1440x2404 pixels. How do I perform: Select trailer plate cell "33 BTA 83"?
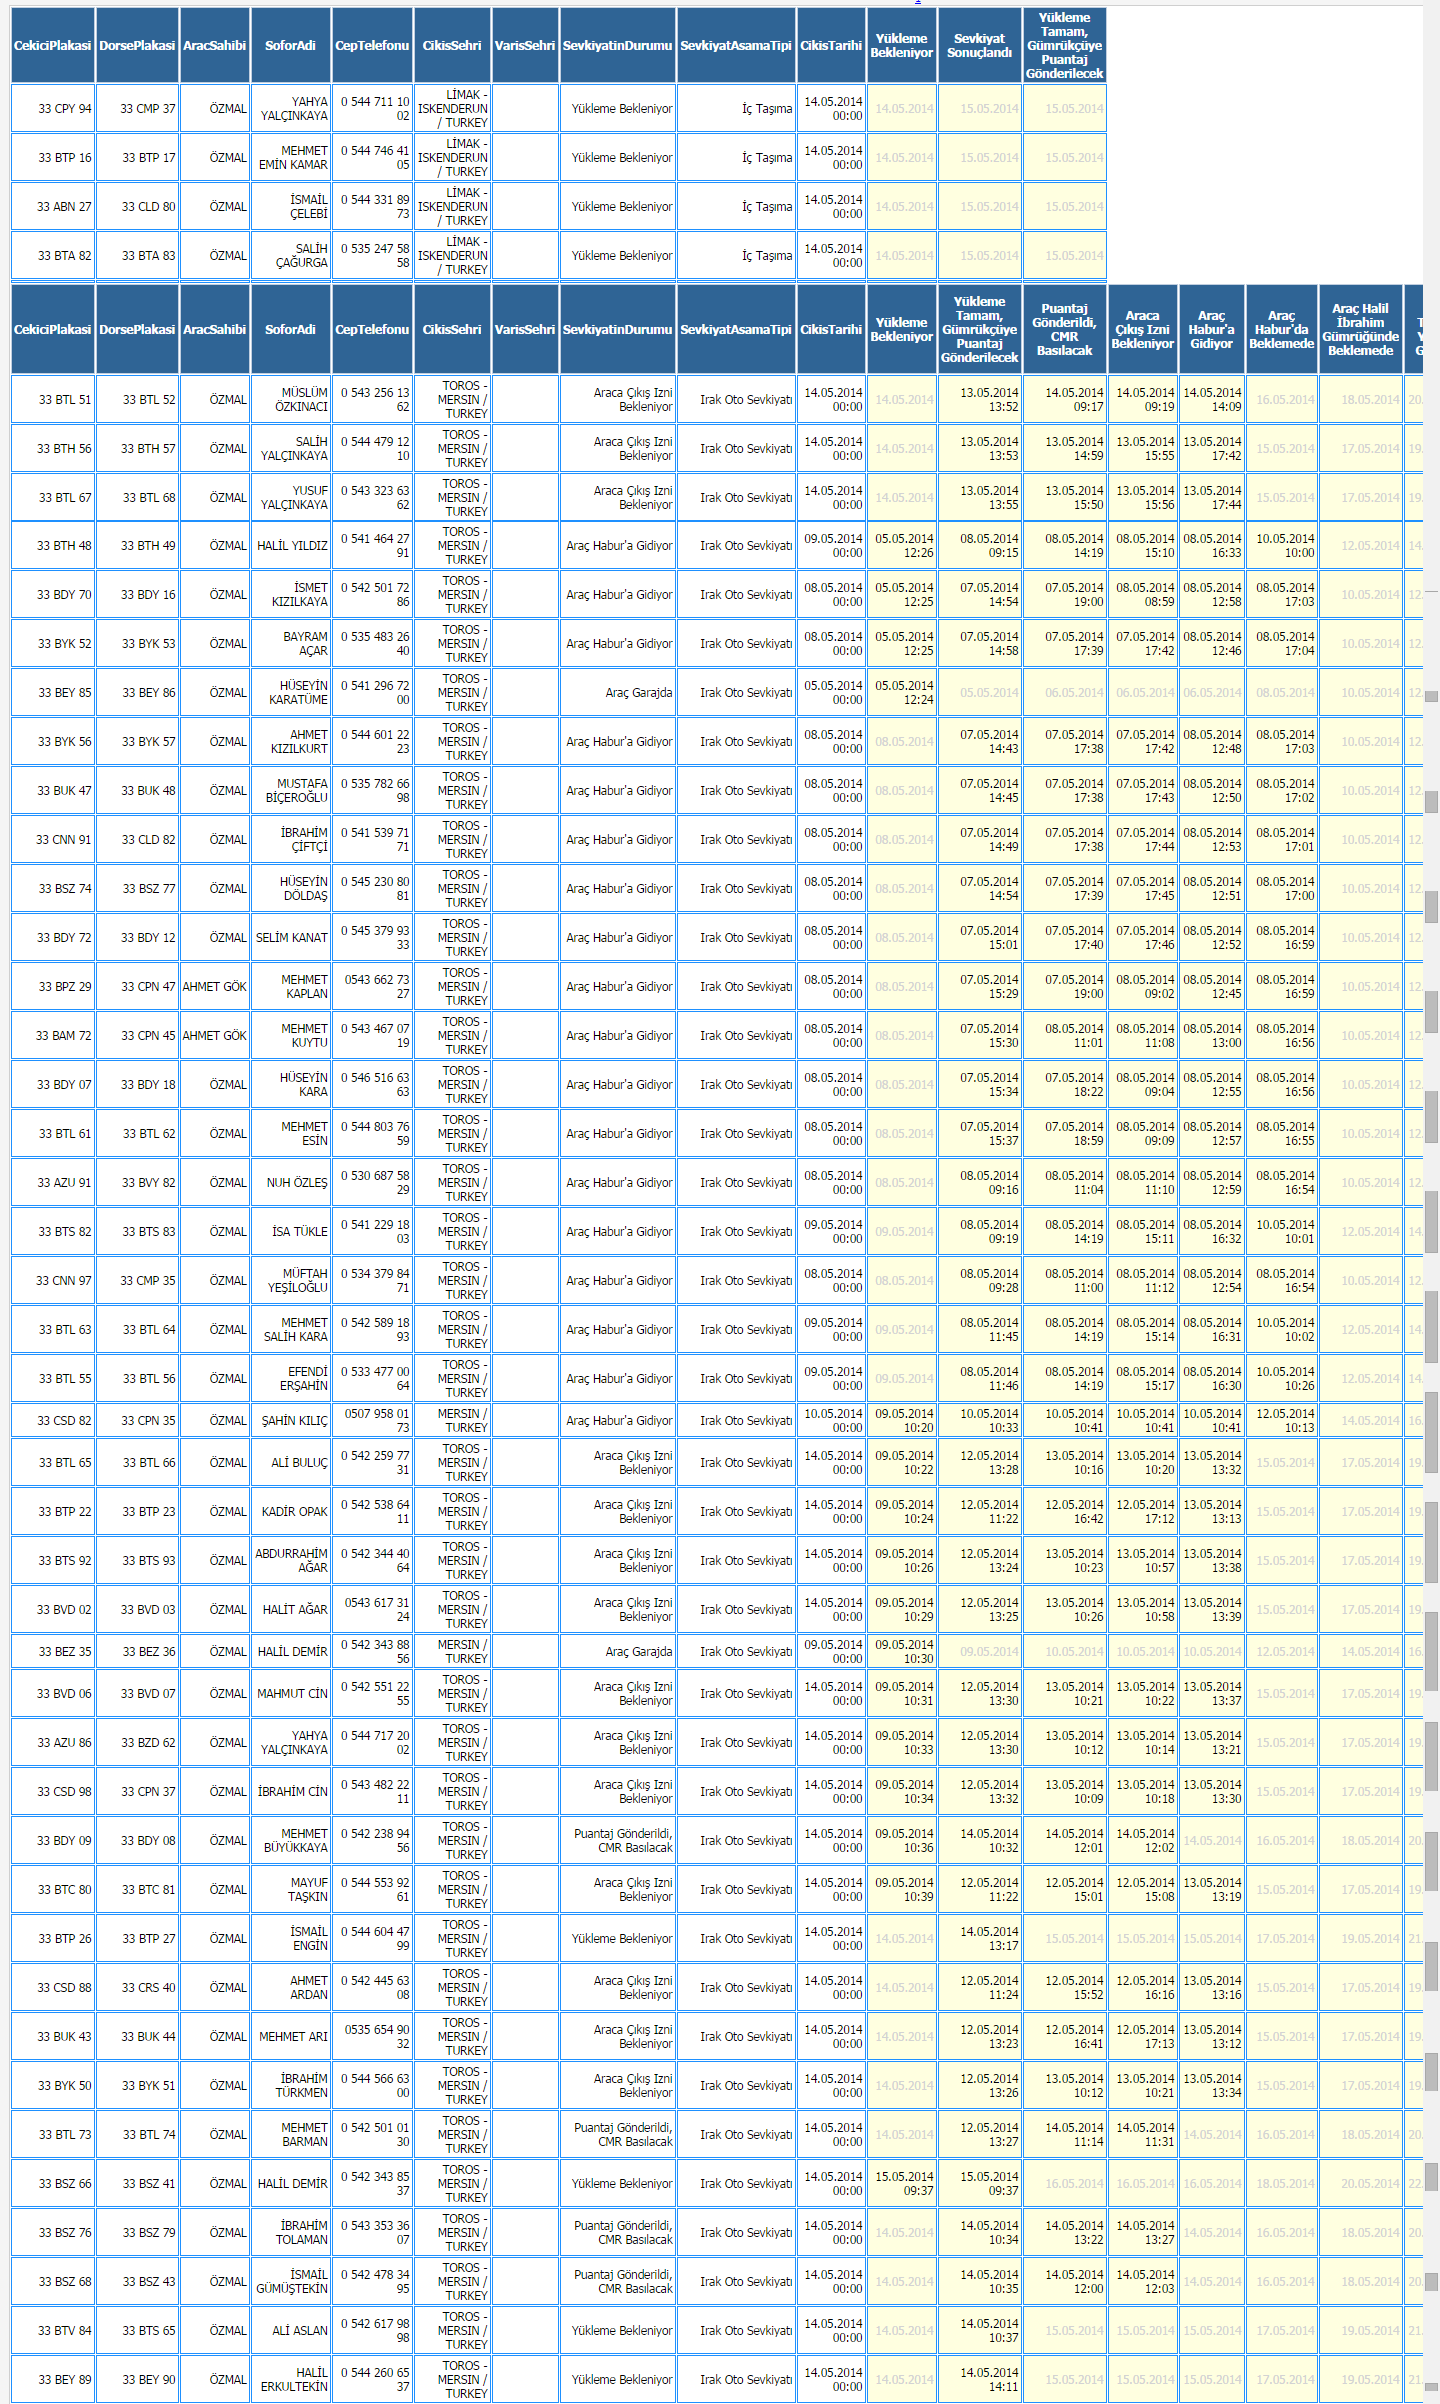[137, 255]
